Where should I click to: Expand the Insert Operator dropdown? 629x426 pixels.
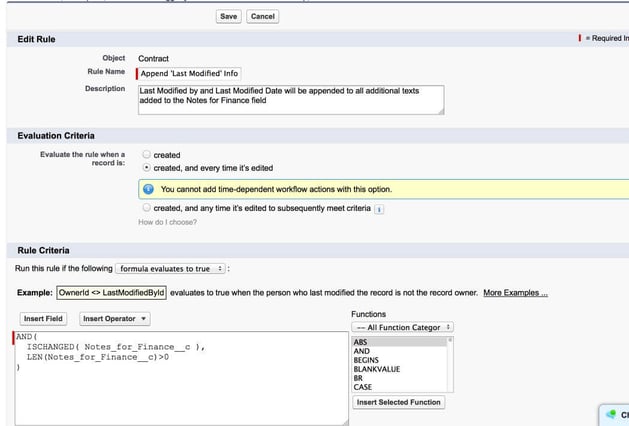click(115, 319)
